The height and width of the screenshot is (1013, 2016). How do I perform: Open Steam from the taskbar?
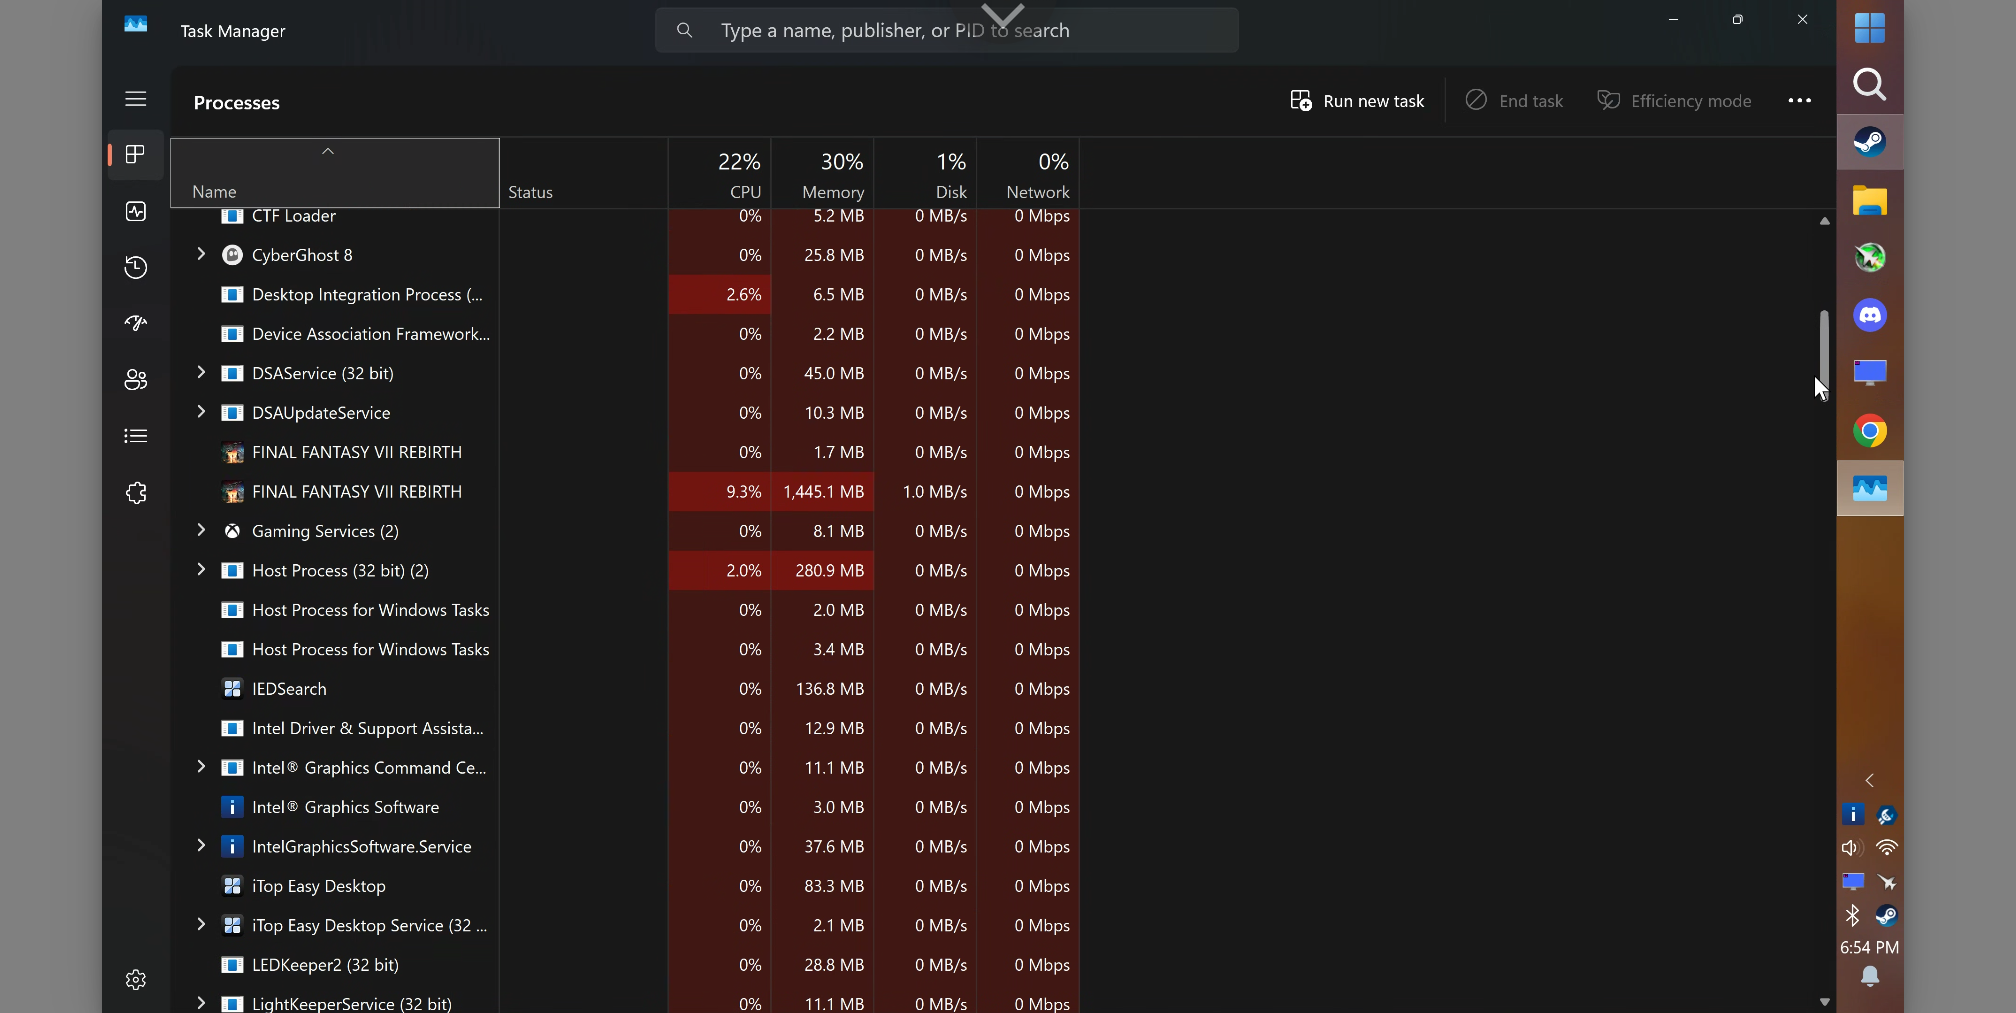tap(1869, 142)
